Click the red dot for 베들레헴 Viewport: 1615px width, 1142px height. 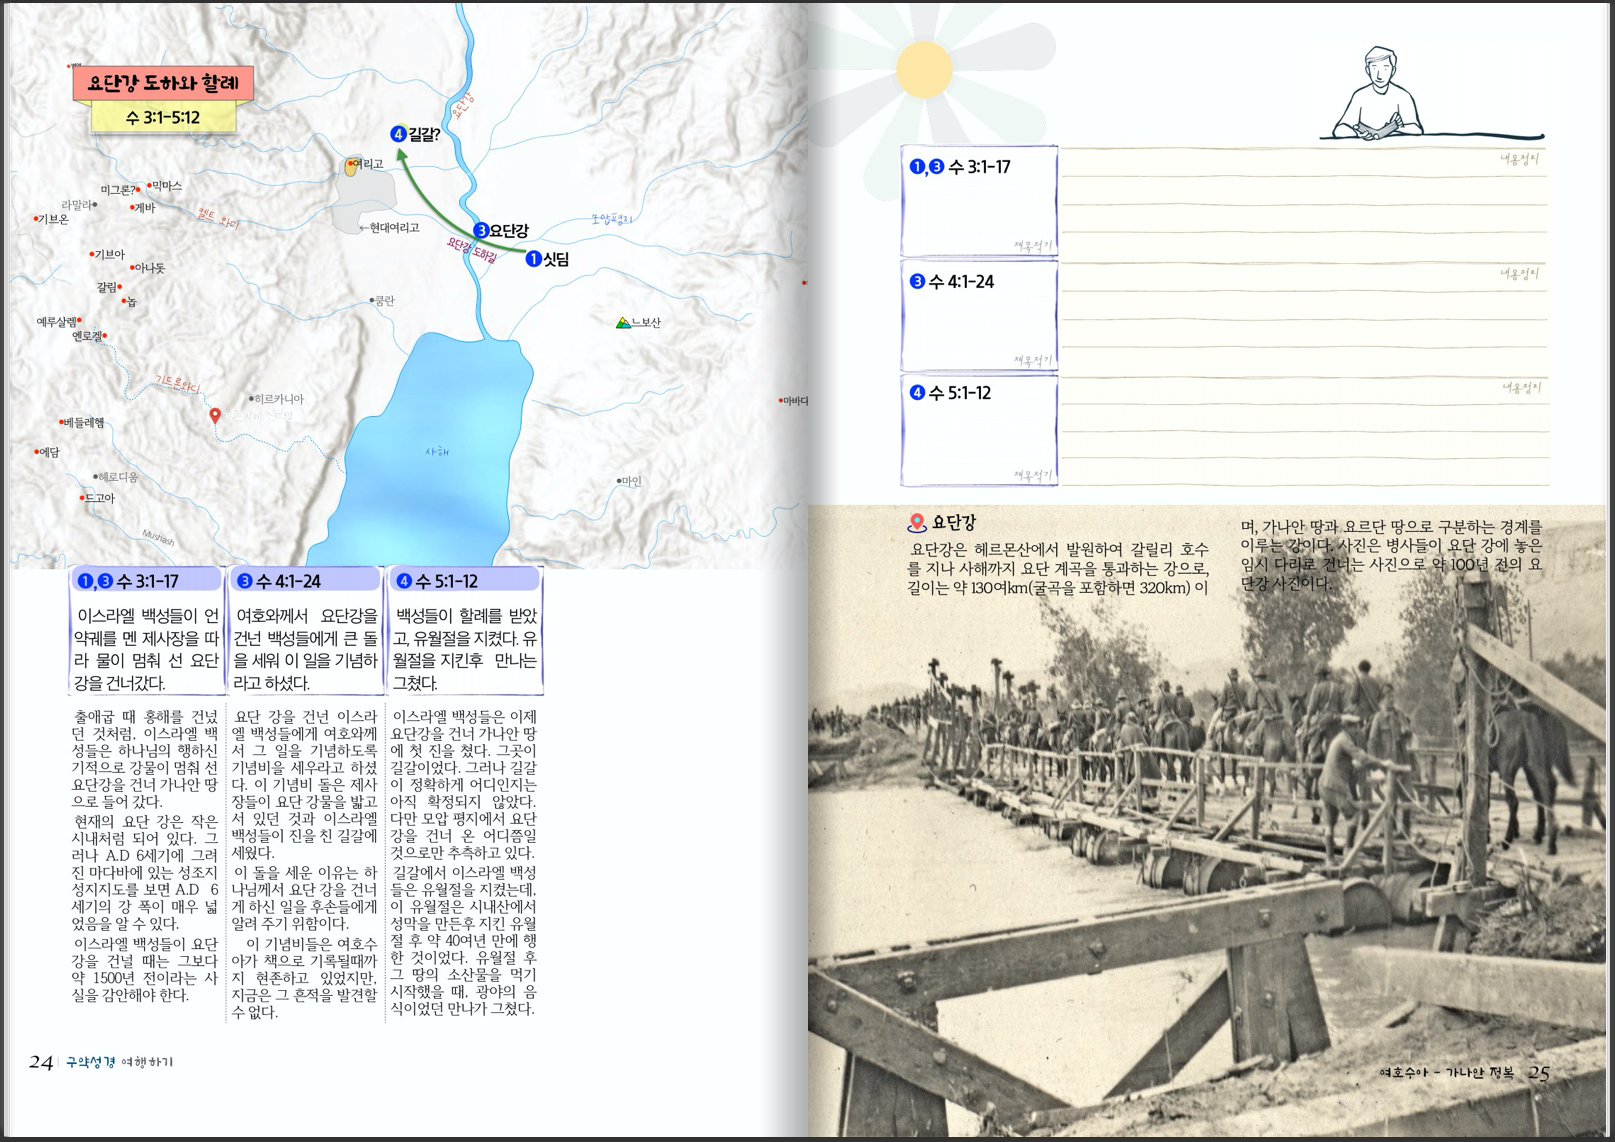pyautogui.click(x=61, y=423)
